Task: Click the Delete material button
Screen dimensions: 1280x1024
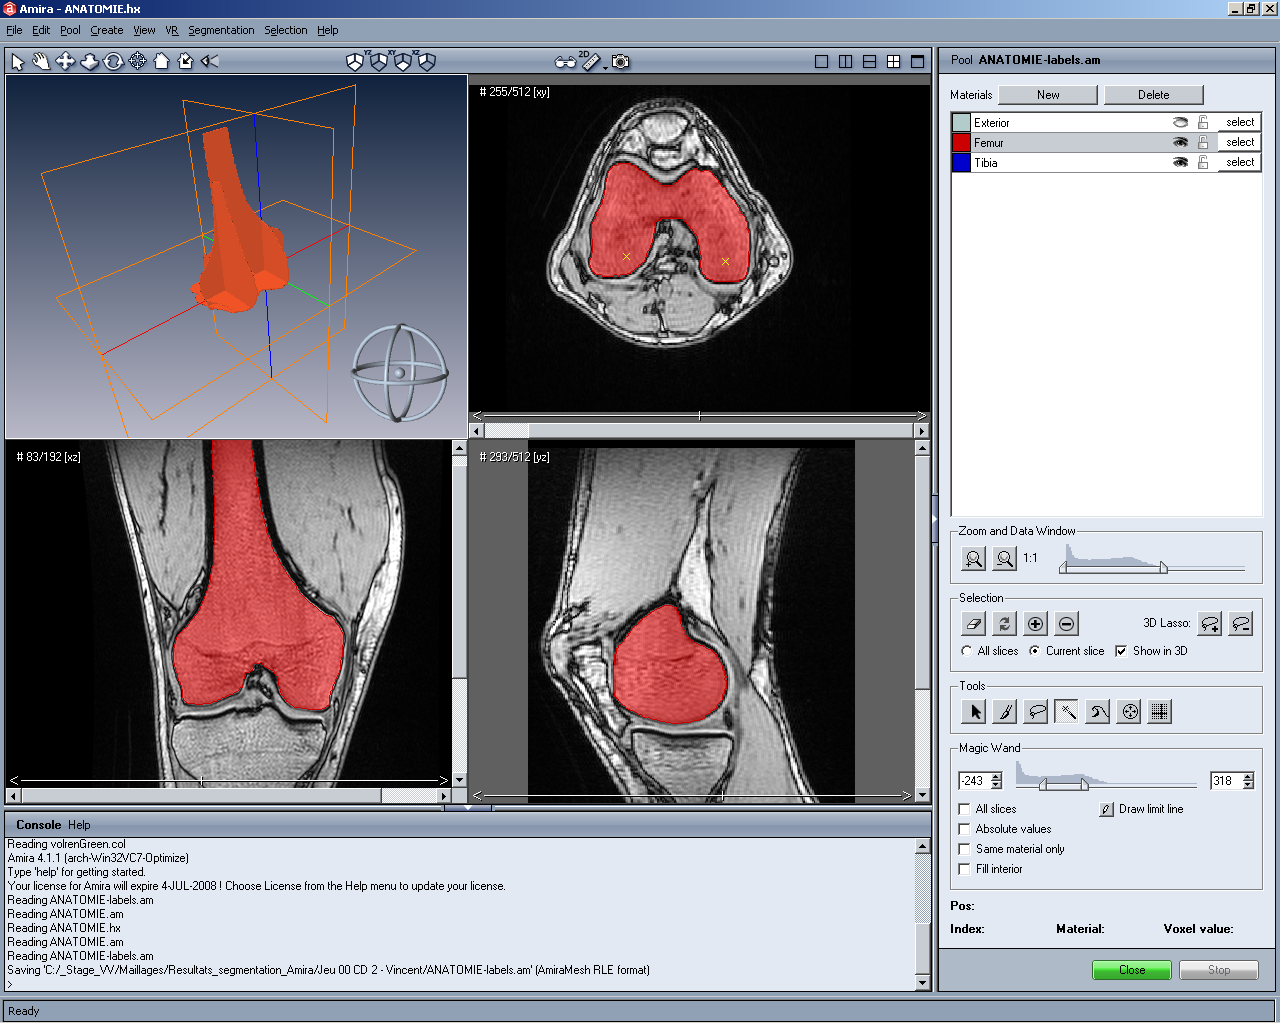Action: coord(1153,95)
